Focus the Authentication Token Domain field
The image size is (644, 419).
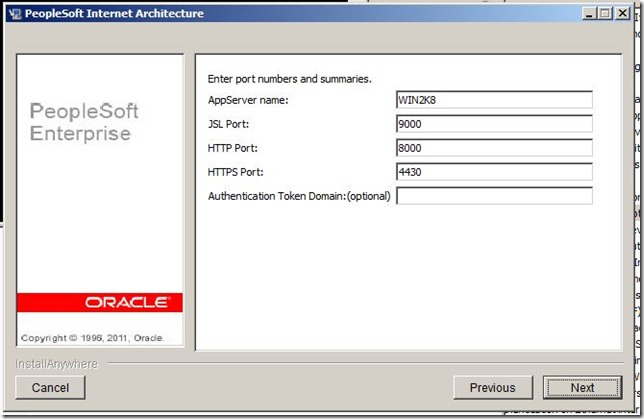(494, 196)
